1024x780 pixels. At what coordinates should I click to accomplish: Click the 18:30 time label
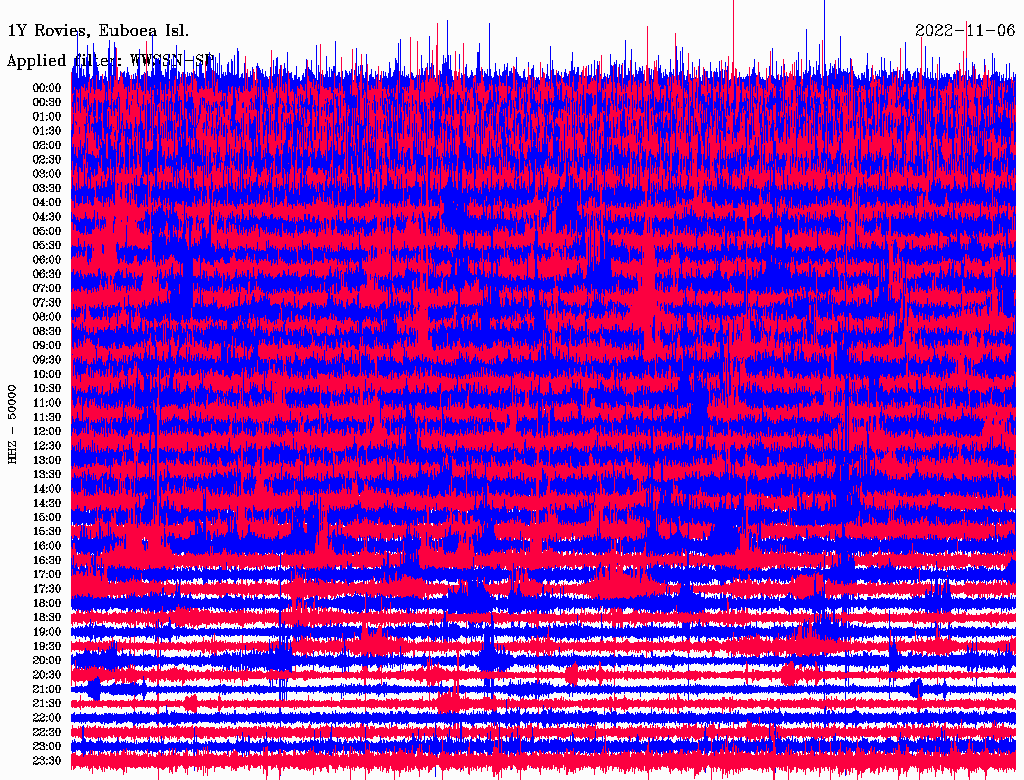pos(47,617)
